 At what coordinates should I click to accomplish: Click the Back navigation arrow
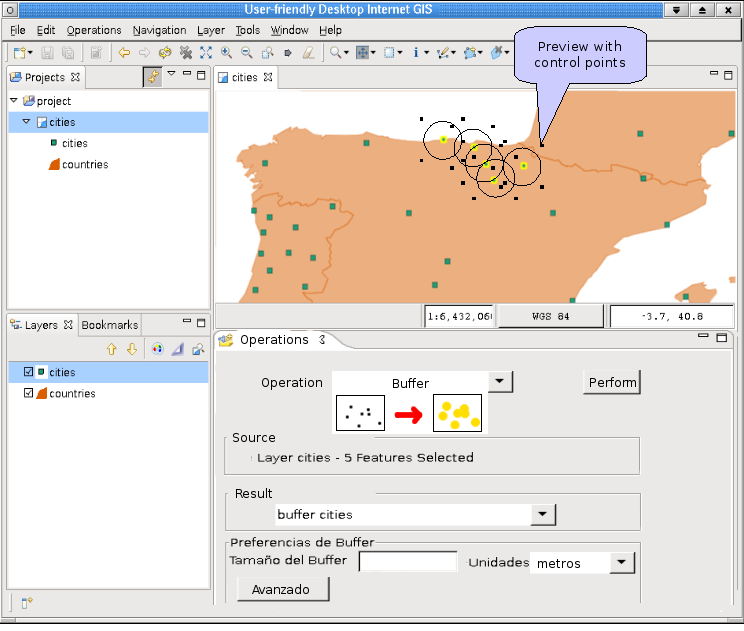click(124, 53)
